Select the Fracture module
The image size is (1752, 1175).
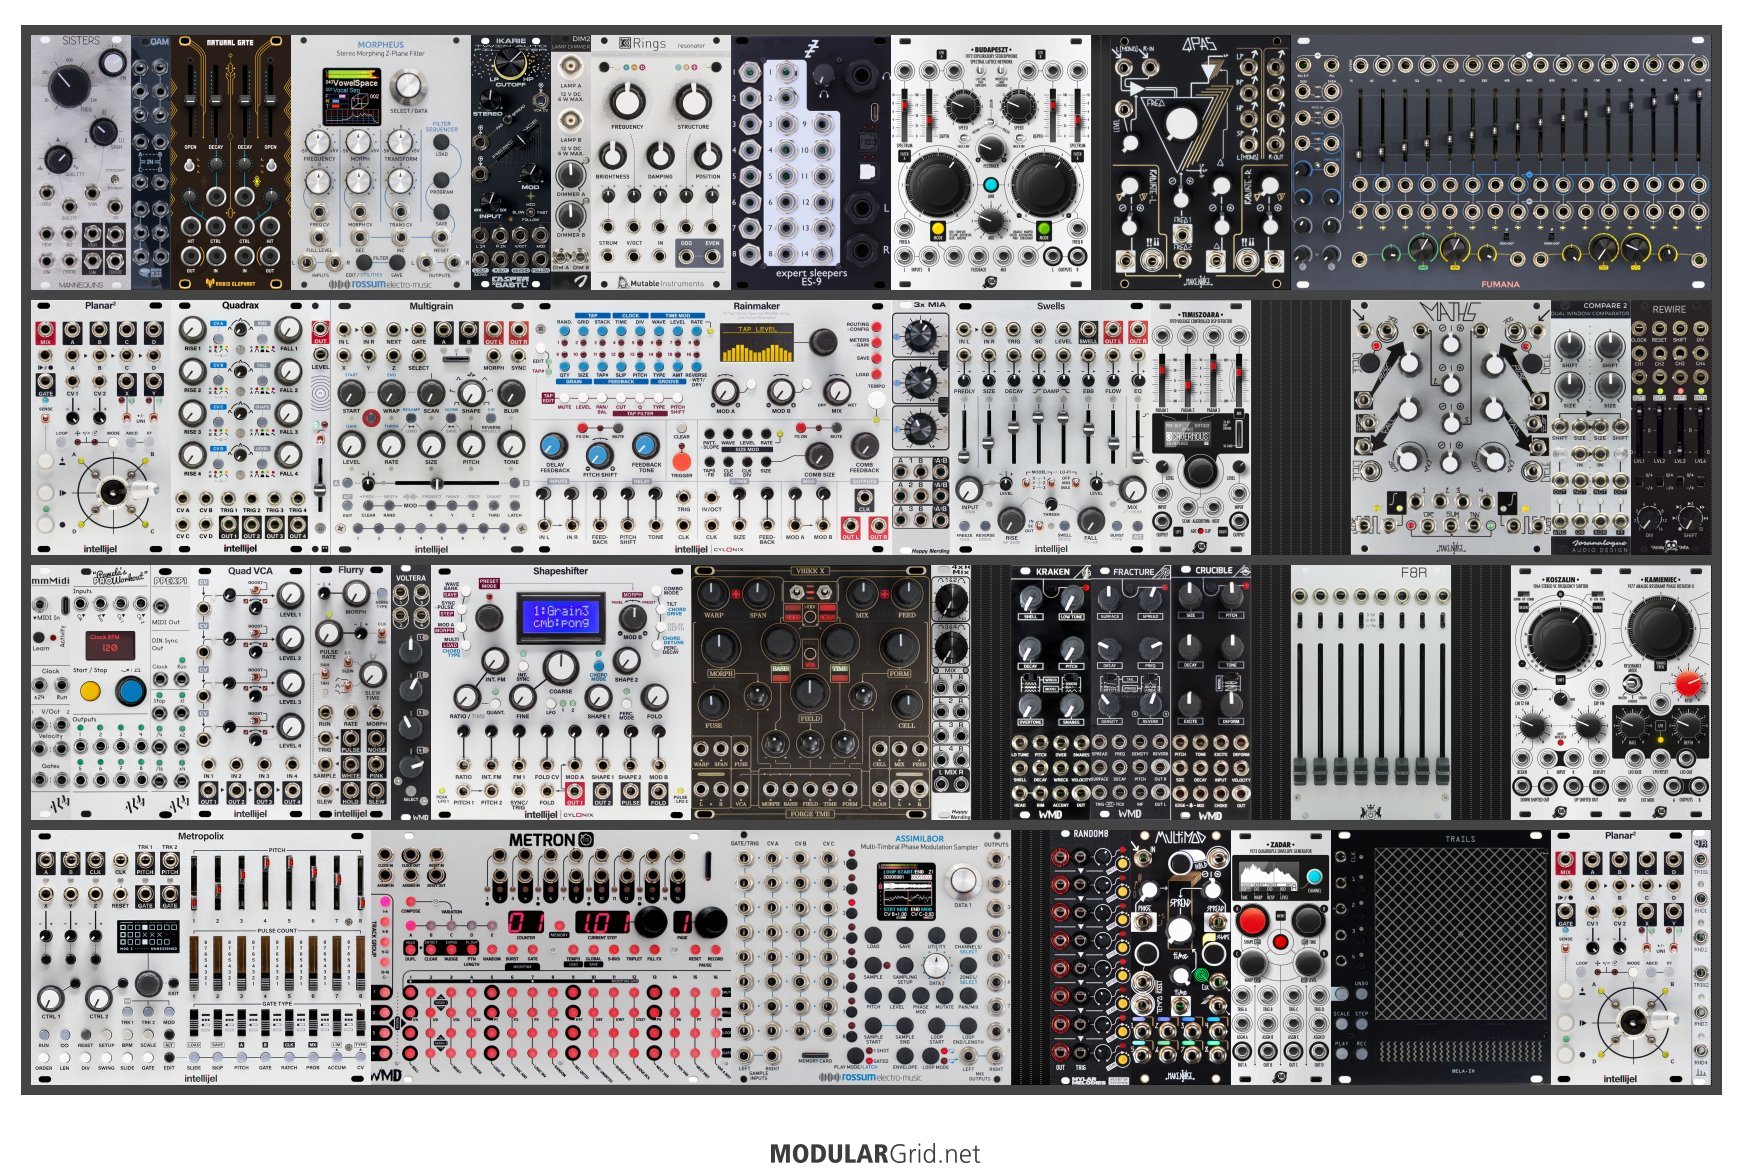(1130, 692)
